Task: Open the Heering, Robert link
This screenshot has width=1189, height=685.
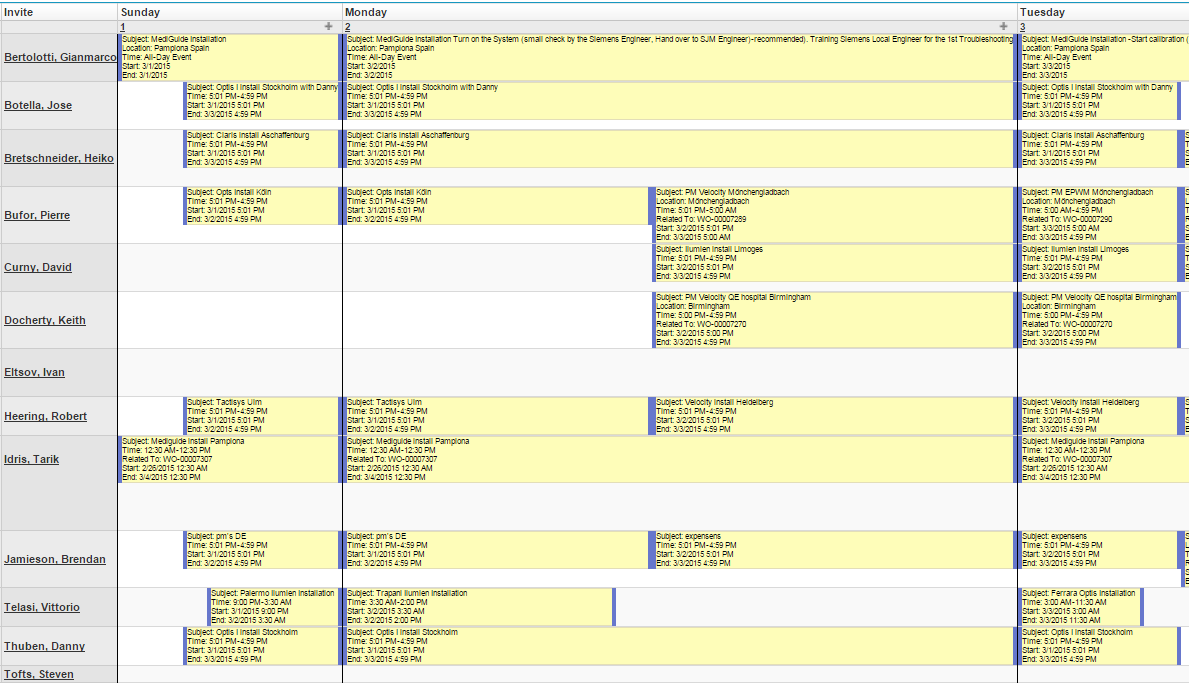Action: point(45,416)
